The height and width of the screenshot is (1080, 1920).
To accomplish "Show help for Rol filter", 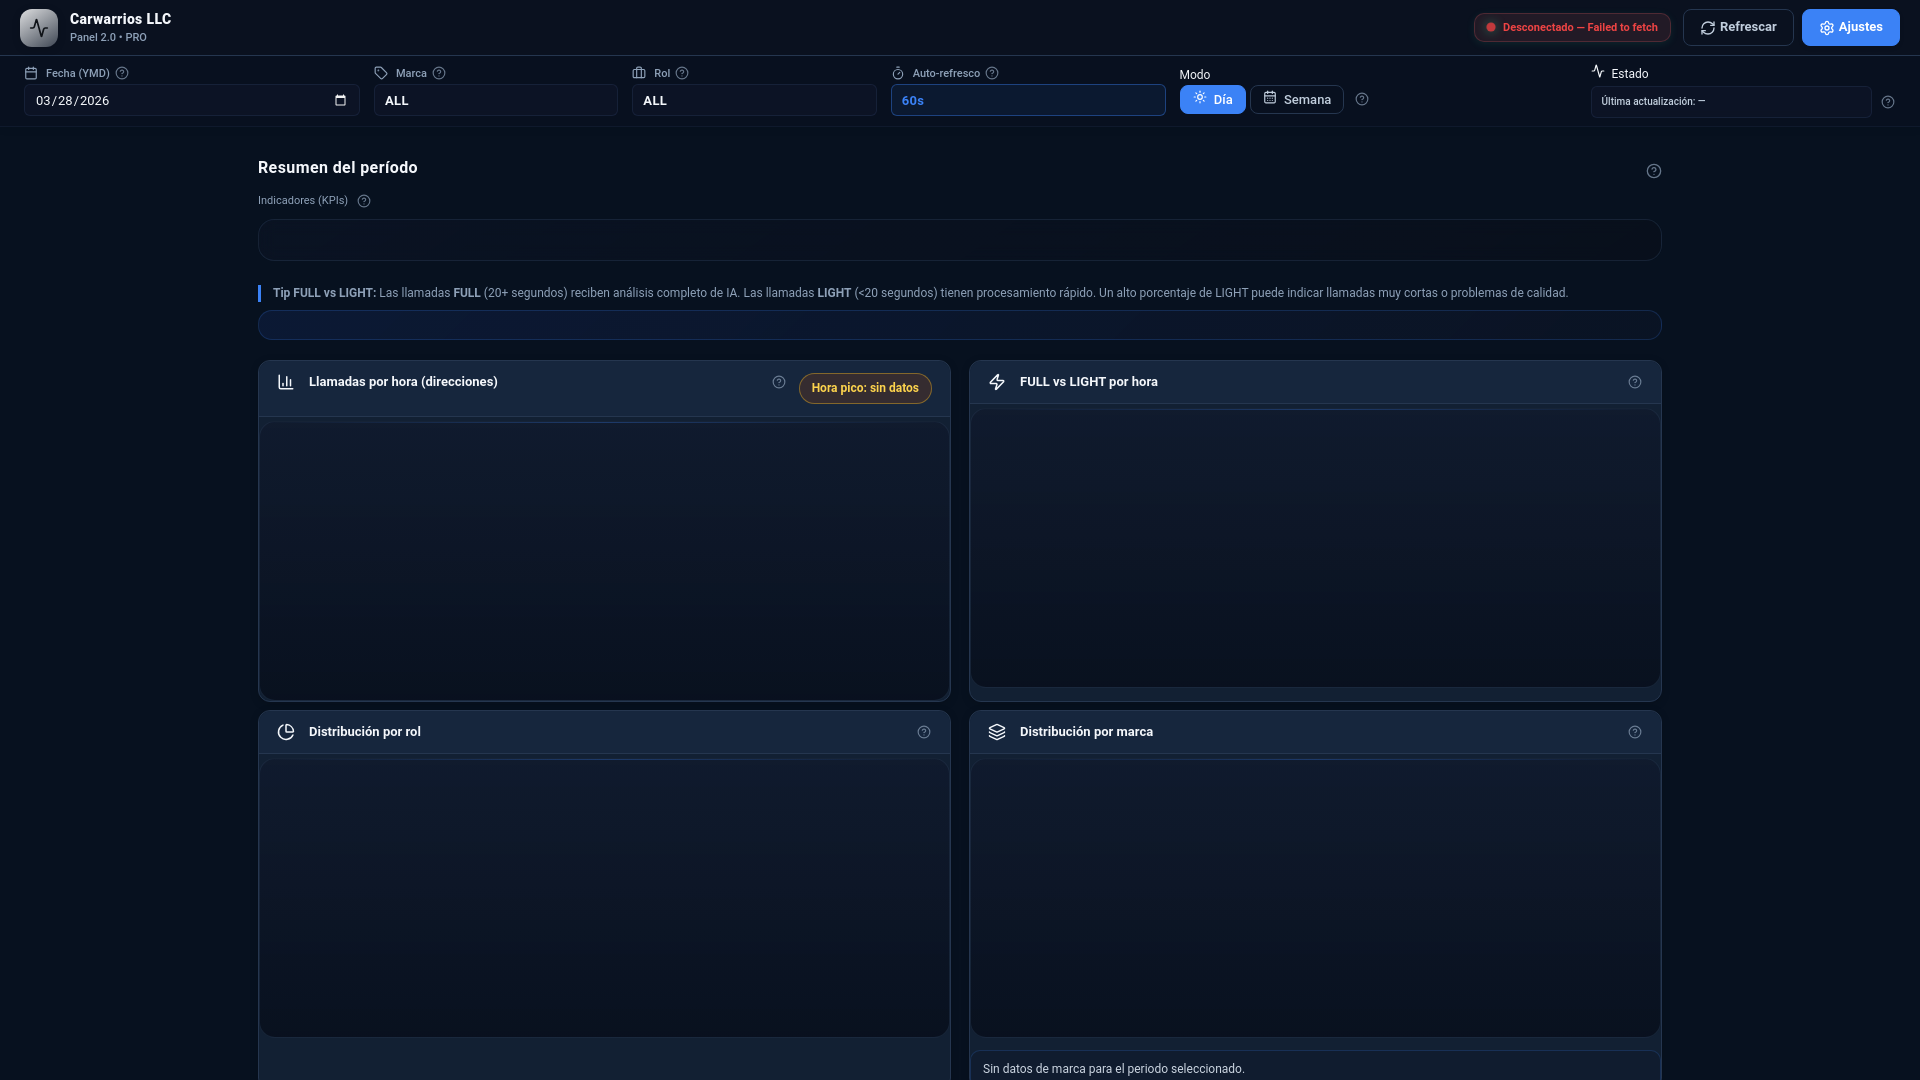I will click(x=682, y=73).
